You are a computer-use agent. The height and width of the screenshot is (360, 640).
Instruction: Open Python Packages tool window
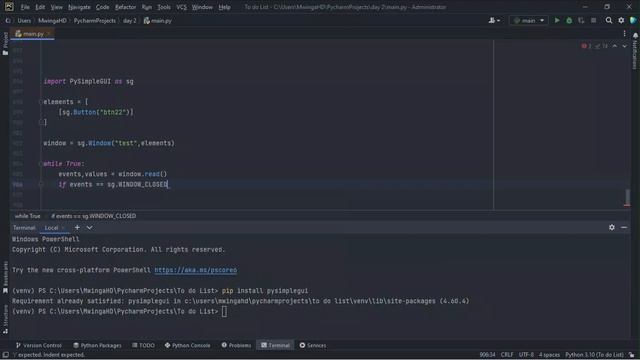tap(97, 345)
